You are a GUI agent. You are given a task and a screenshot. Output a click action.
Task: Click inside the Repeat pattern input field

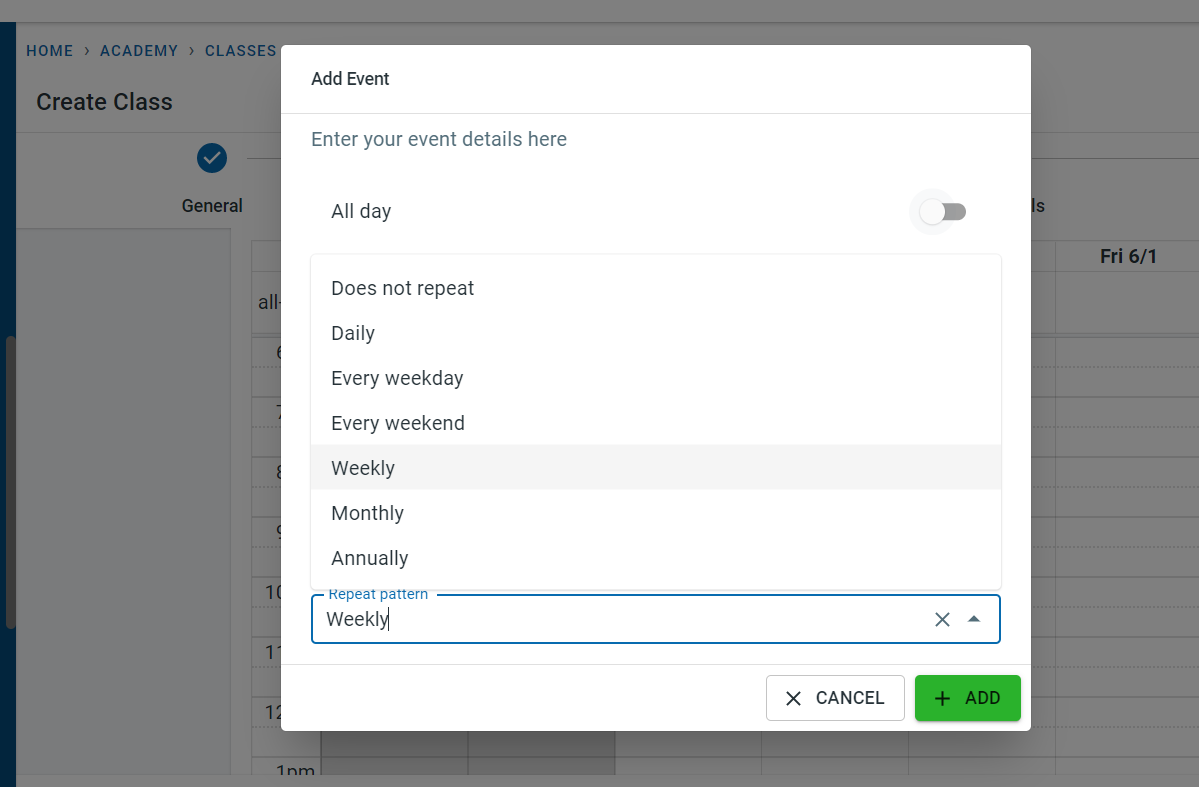620,620
